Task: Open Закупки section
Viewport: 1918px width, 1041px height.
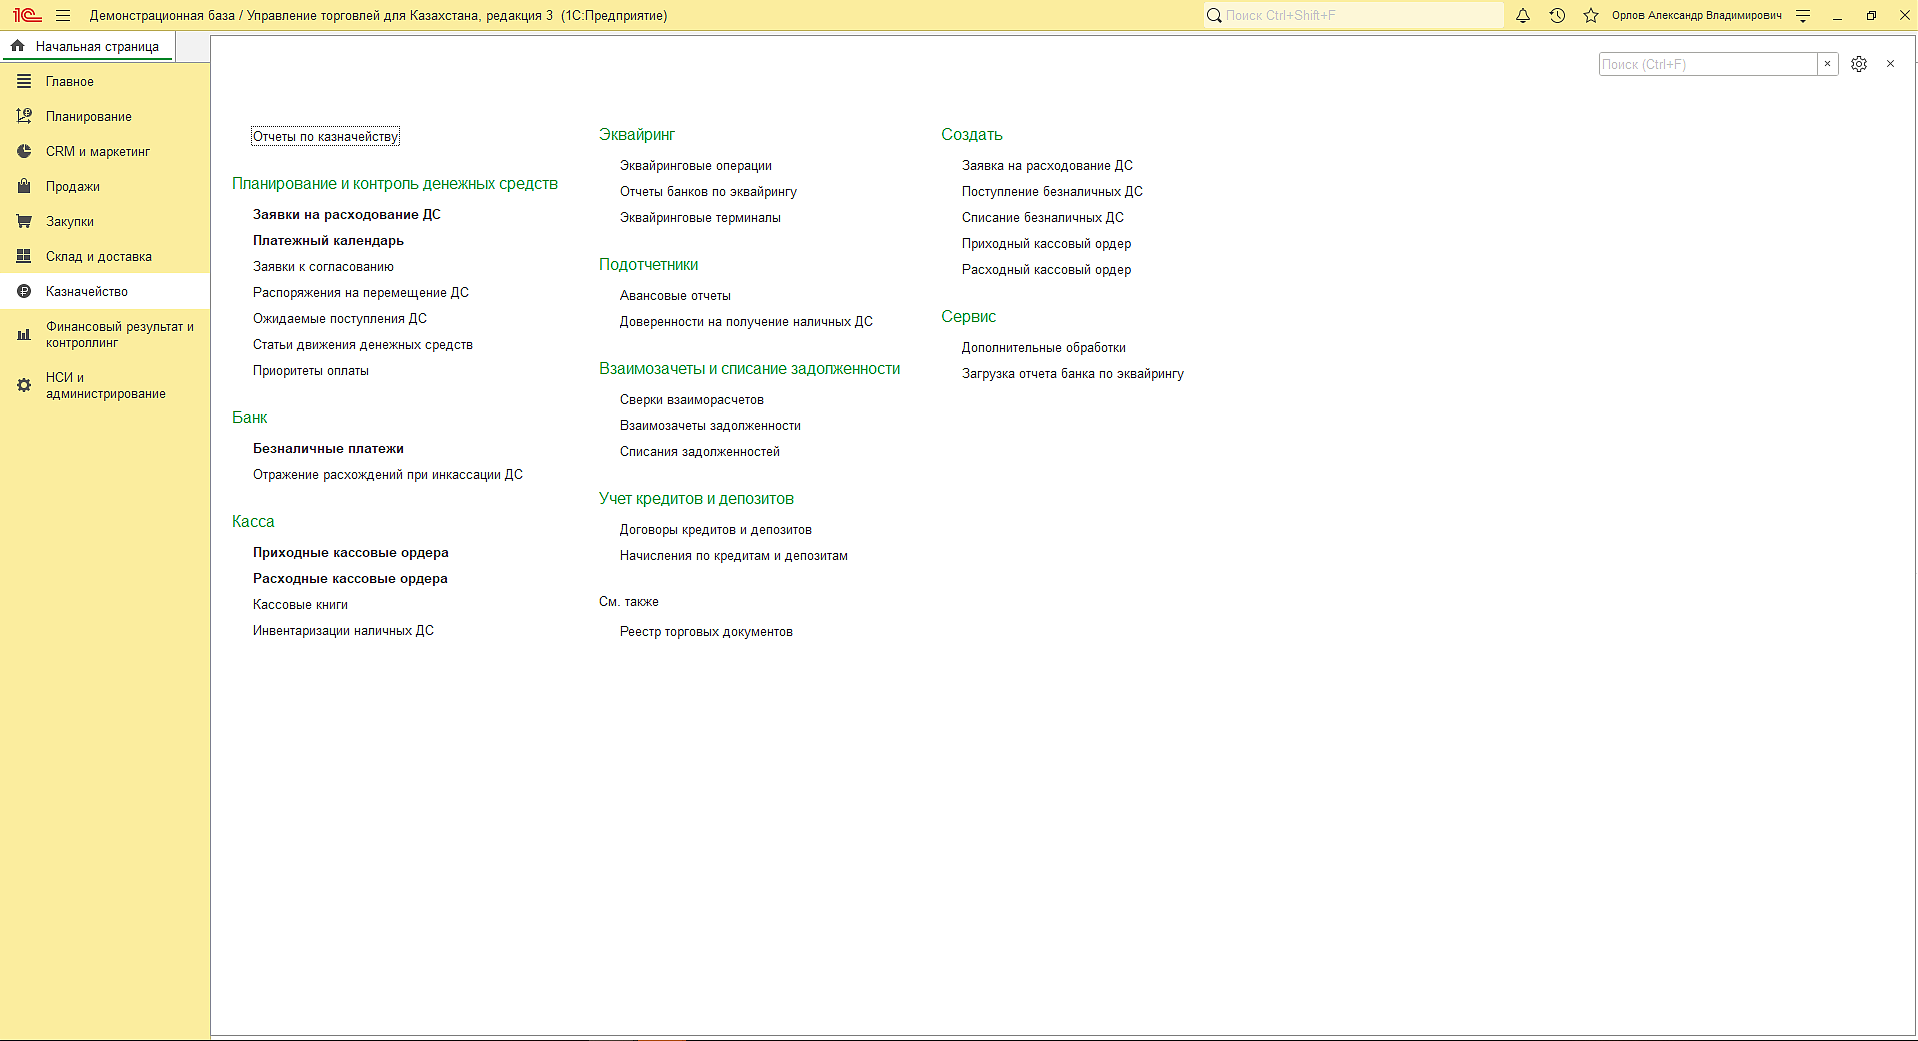Action: click(x=105, y=221)
